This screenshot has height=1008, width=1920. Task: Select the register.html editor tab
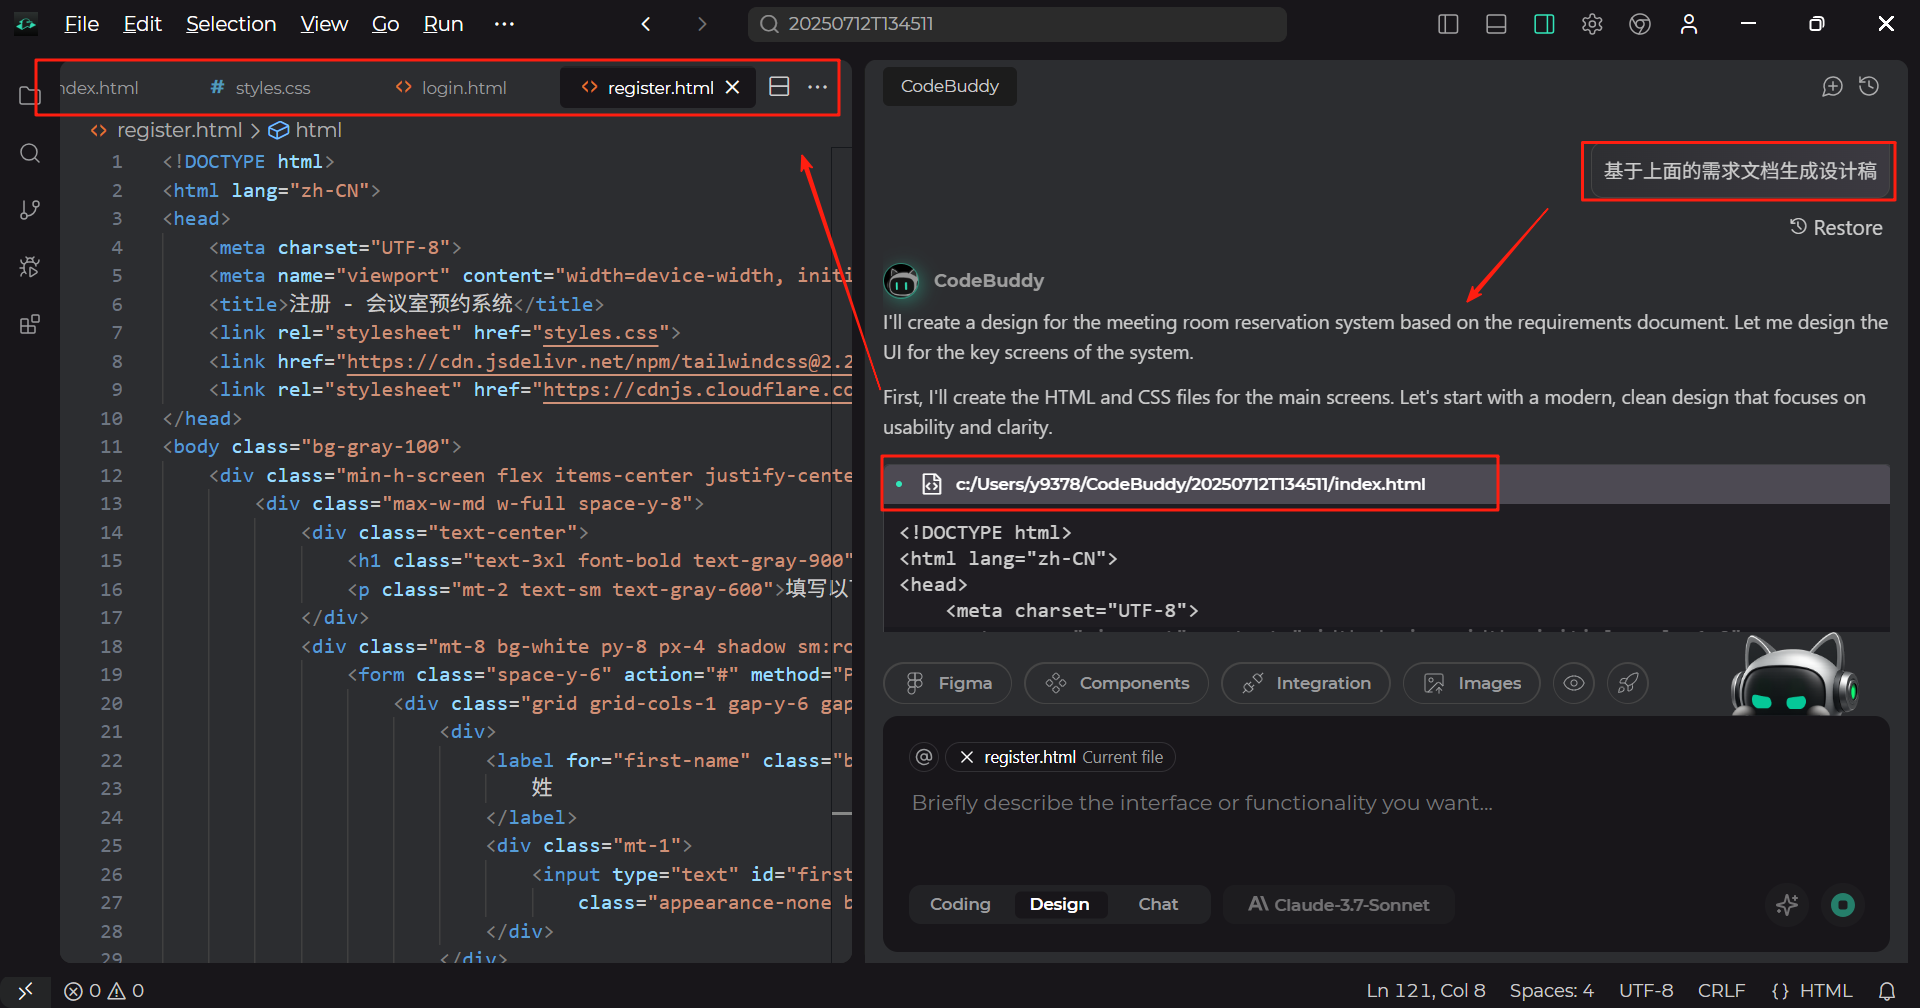(660, 88)
